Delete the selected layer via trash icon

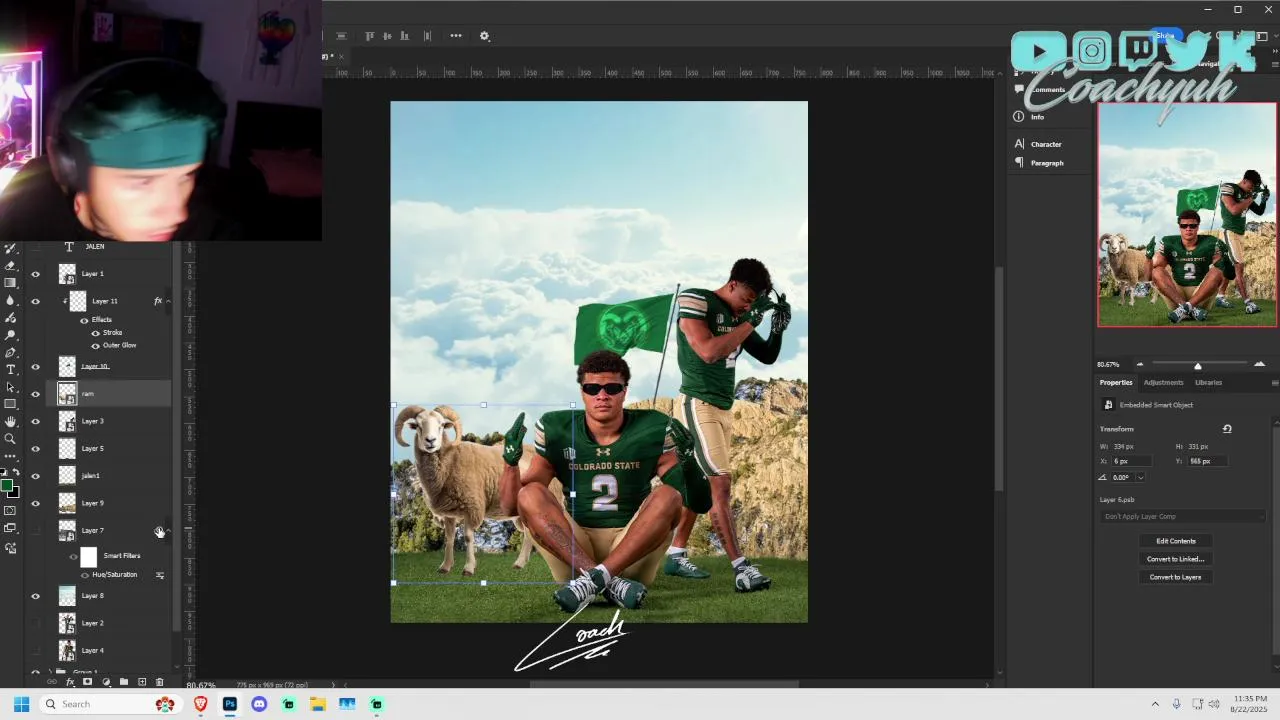(159, 682)
